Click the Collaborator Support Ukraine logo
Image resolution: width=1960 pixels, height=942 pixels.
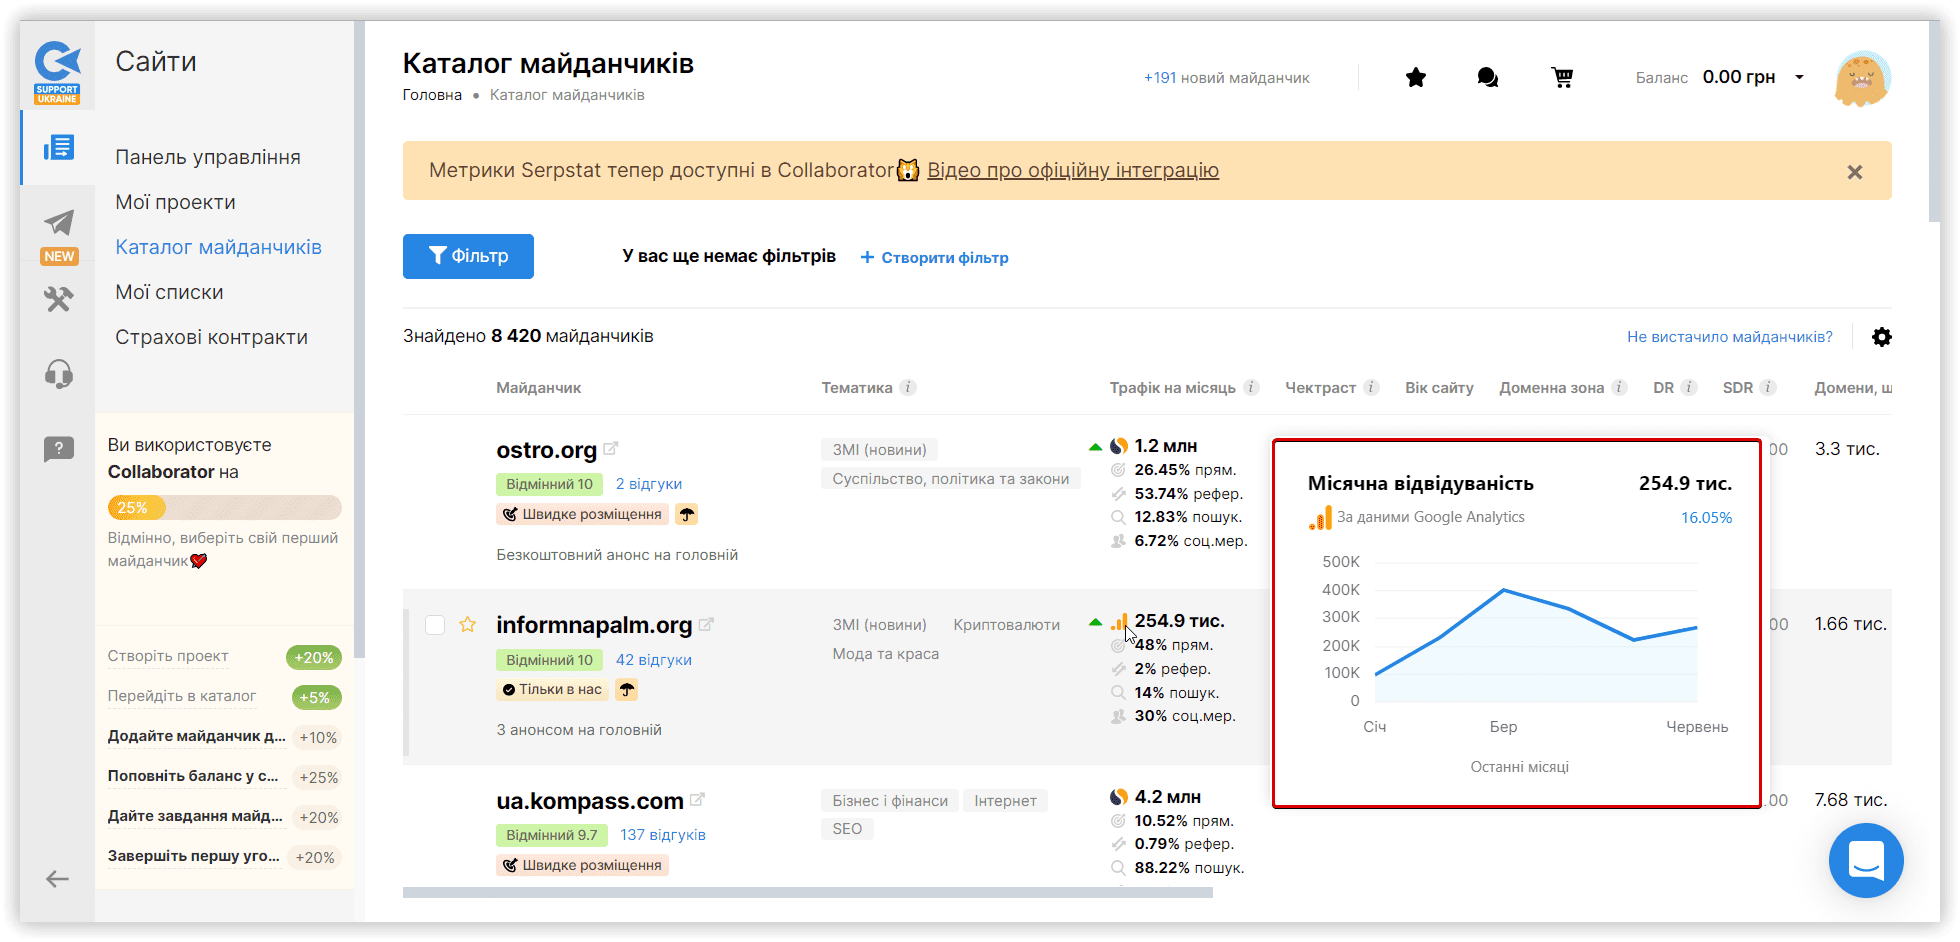58,72
